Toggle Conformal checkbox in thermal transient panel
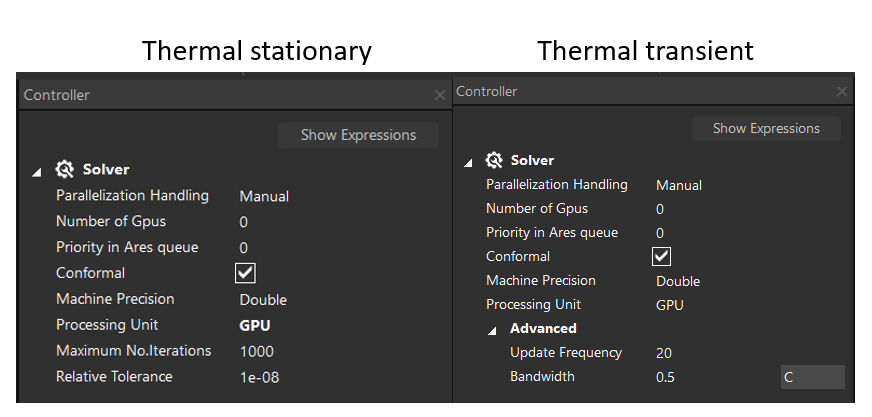Image resolution: width=872 pixels, height=417 pixels. pyautogui.click(x=661, y=257)
